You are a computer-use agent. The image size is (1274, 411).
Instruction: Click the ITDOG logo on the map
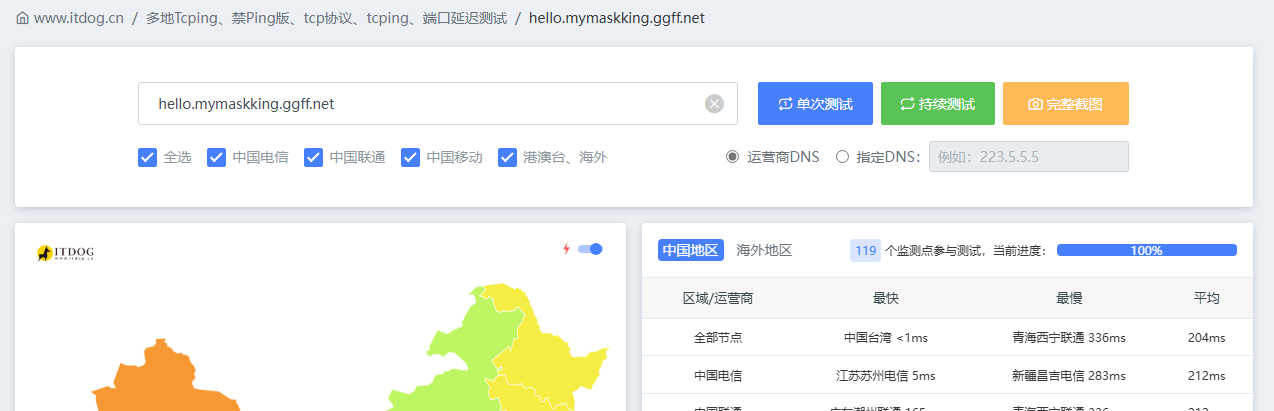[65, 254]
